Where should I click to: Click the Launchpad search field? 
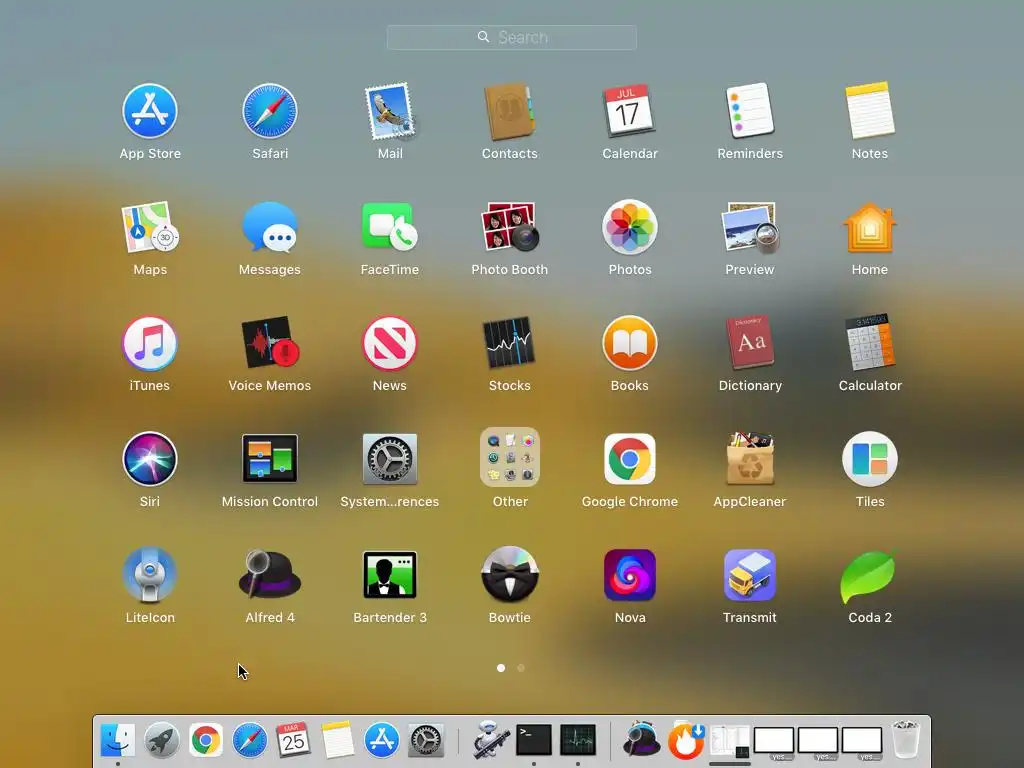pyautogui.click(x=511, y=37)
